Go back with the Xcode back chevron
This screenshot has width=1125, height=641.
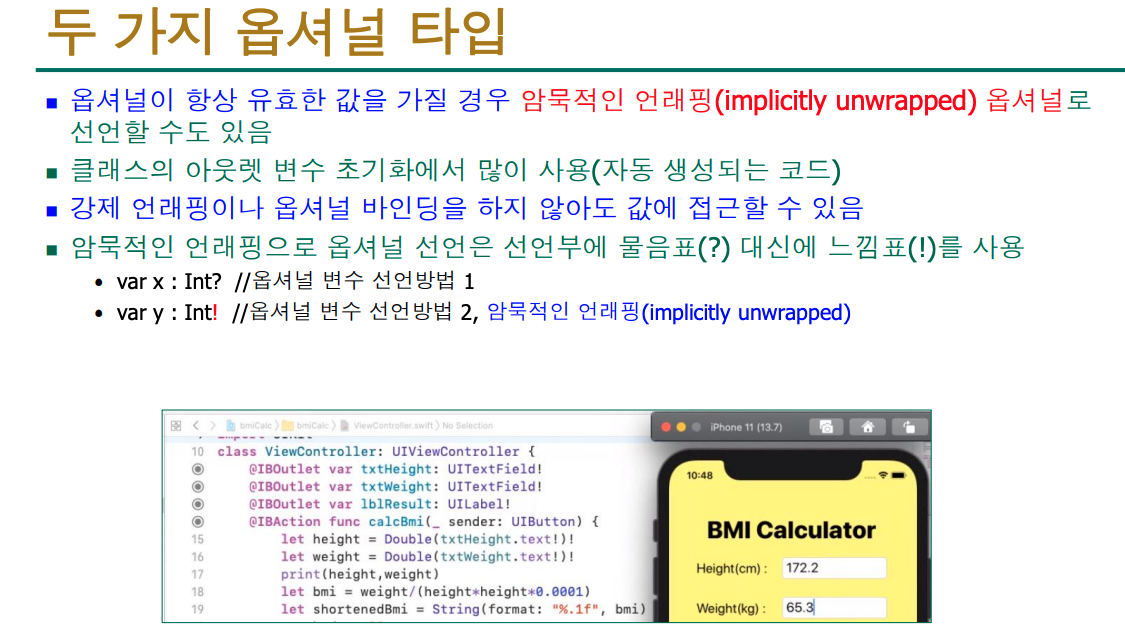(196, 426)
